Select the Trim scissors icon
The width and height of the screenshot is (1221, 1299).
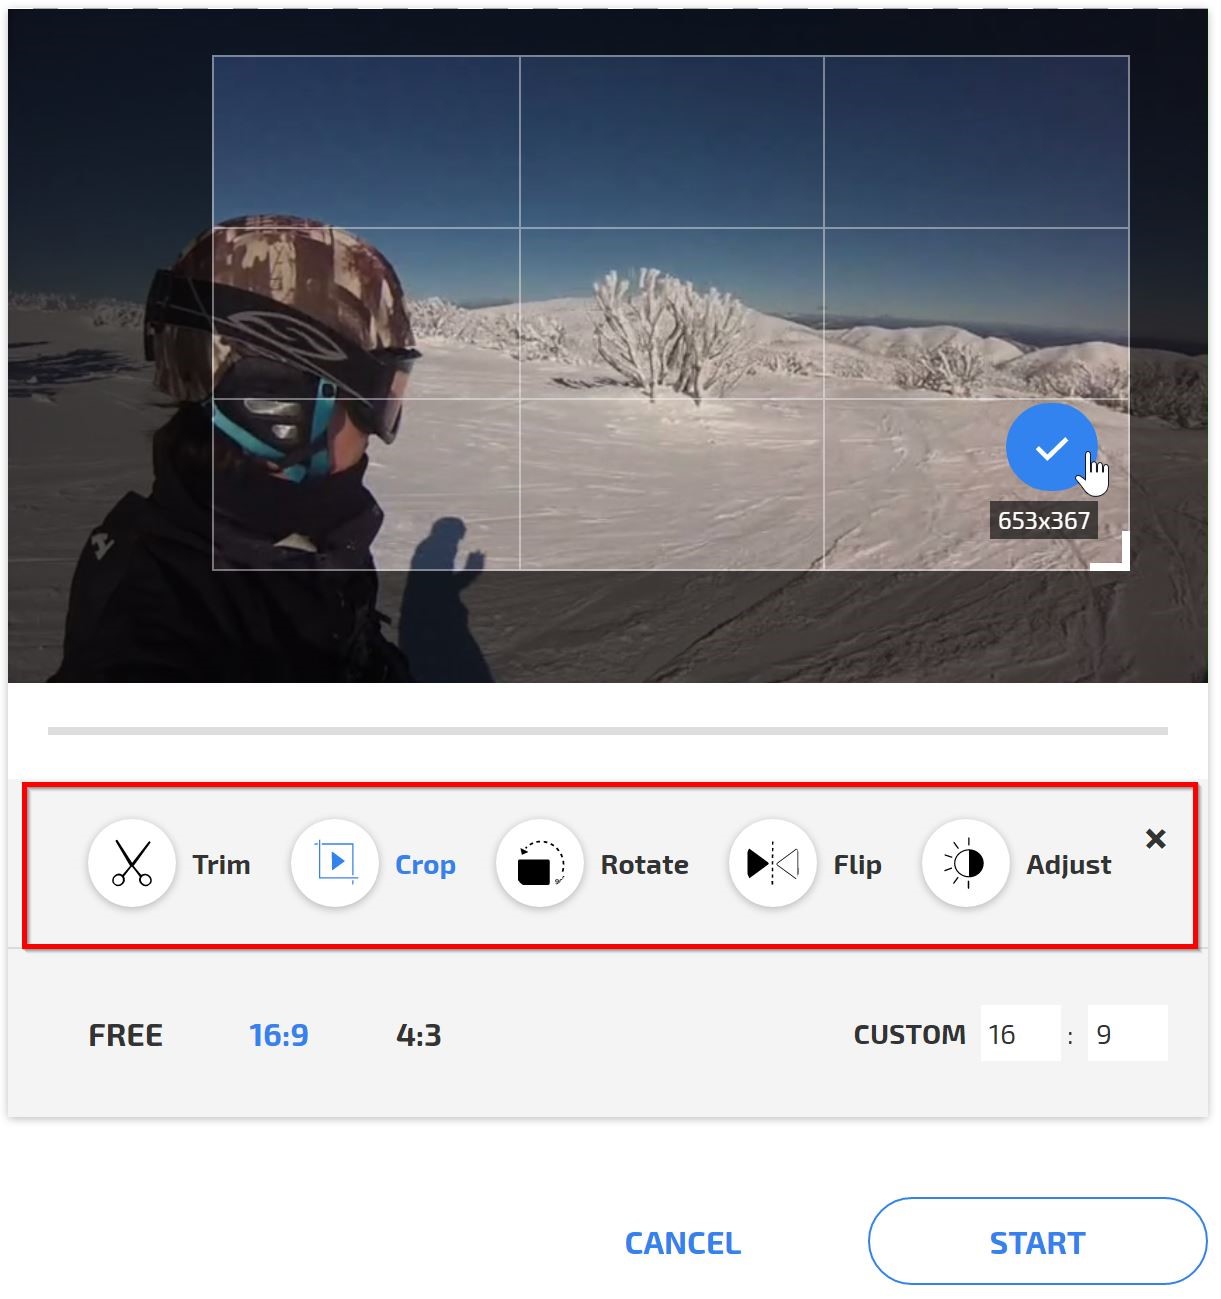point(132,863)
